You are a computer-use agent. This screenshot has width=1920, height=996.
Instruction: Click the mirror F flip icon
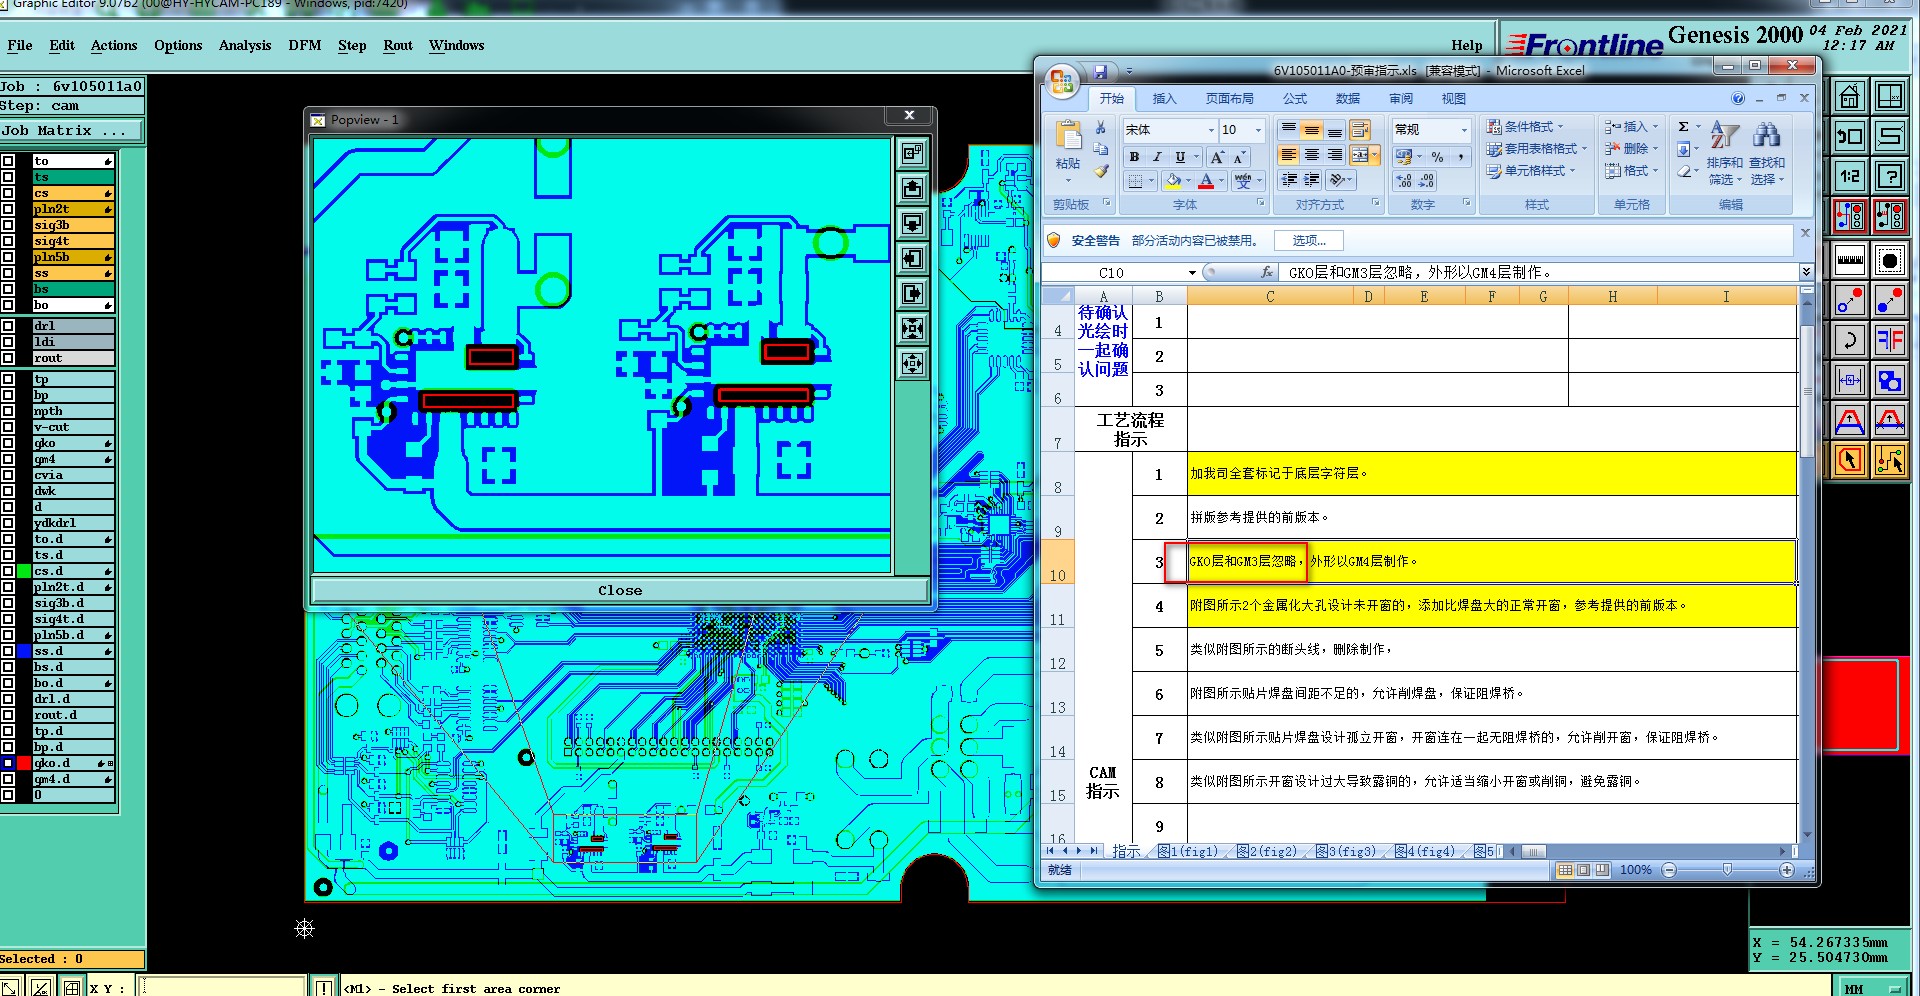[x=1889, y=339]
